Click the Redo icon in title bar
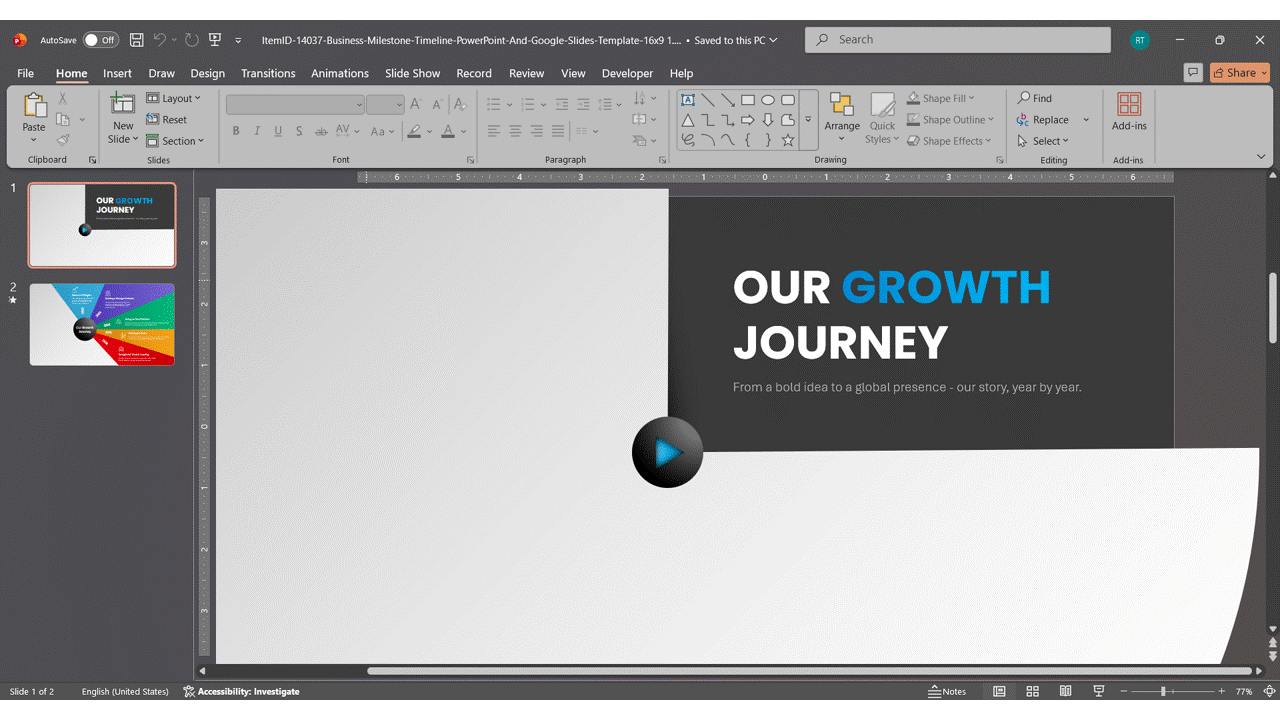The width and height of the screenshot is (1280, 720). pos(192,40)
